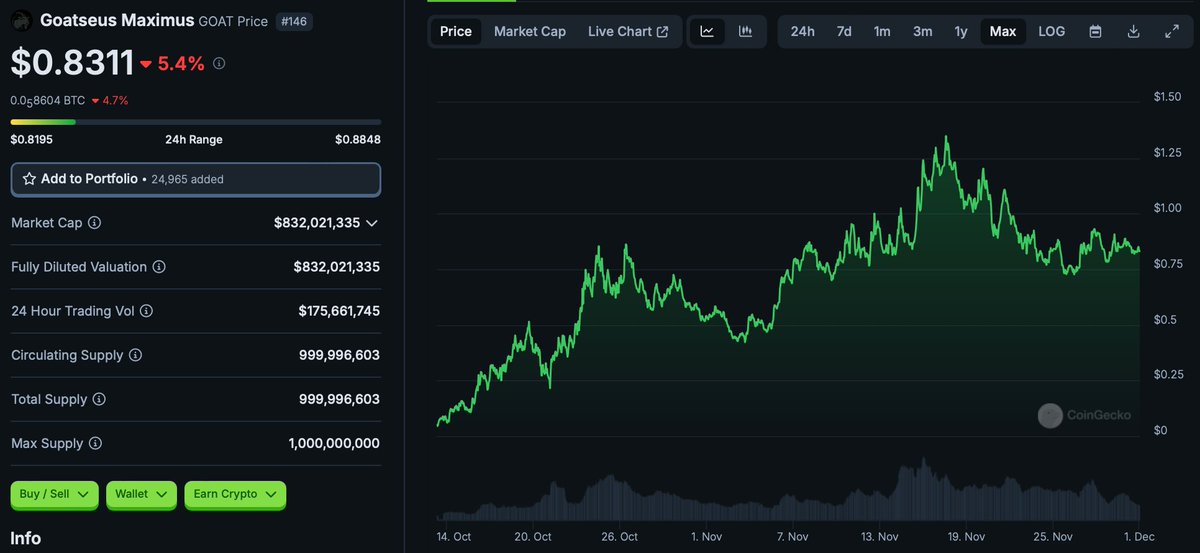Click the #146 rank badge
Screen dimensions: 1200x553
click(295, 20)
